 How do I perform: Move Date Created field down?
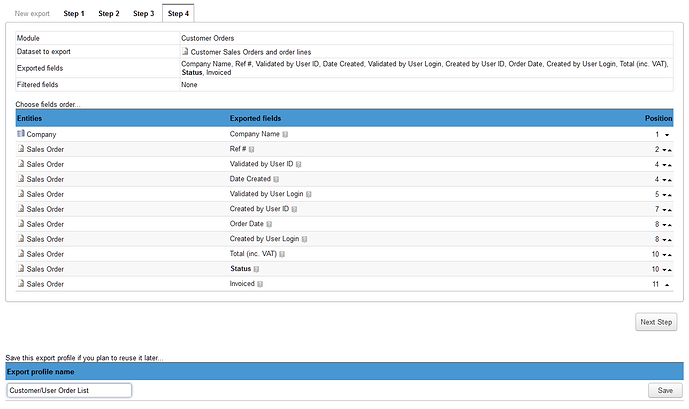[x=665, y=180]
